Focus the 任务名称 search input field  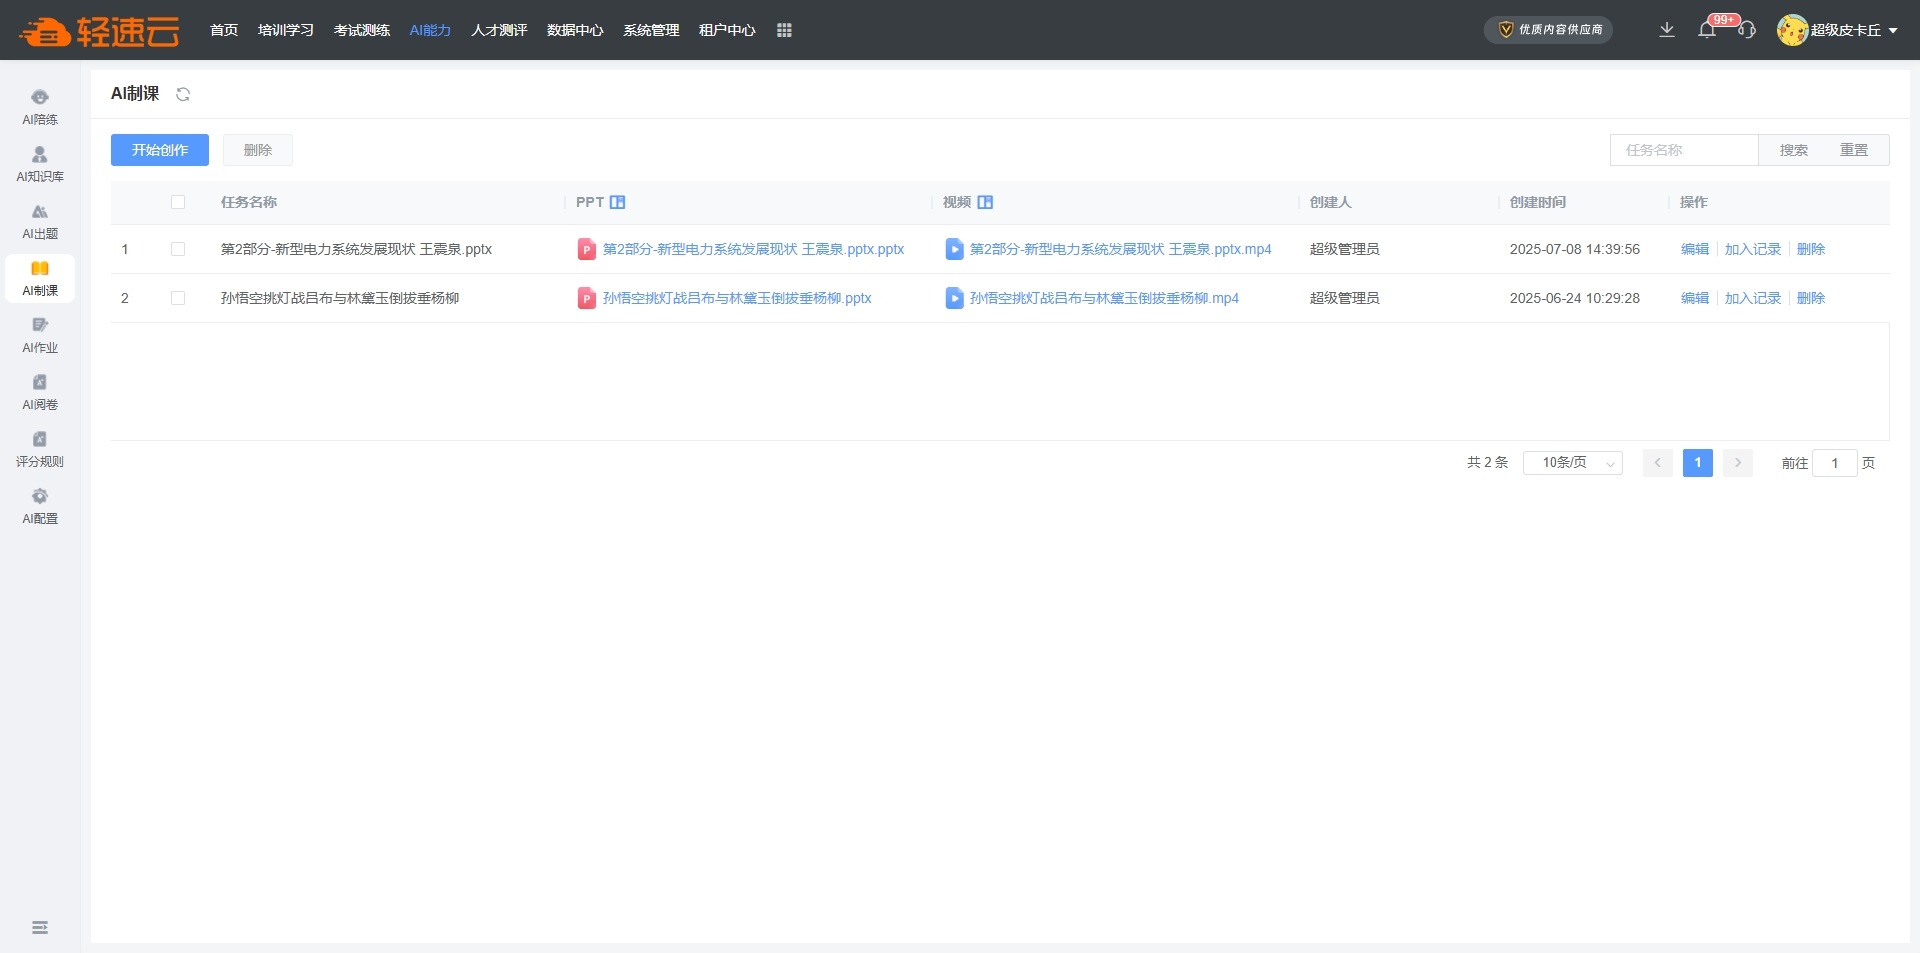pos(1684,150)
